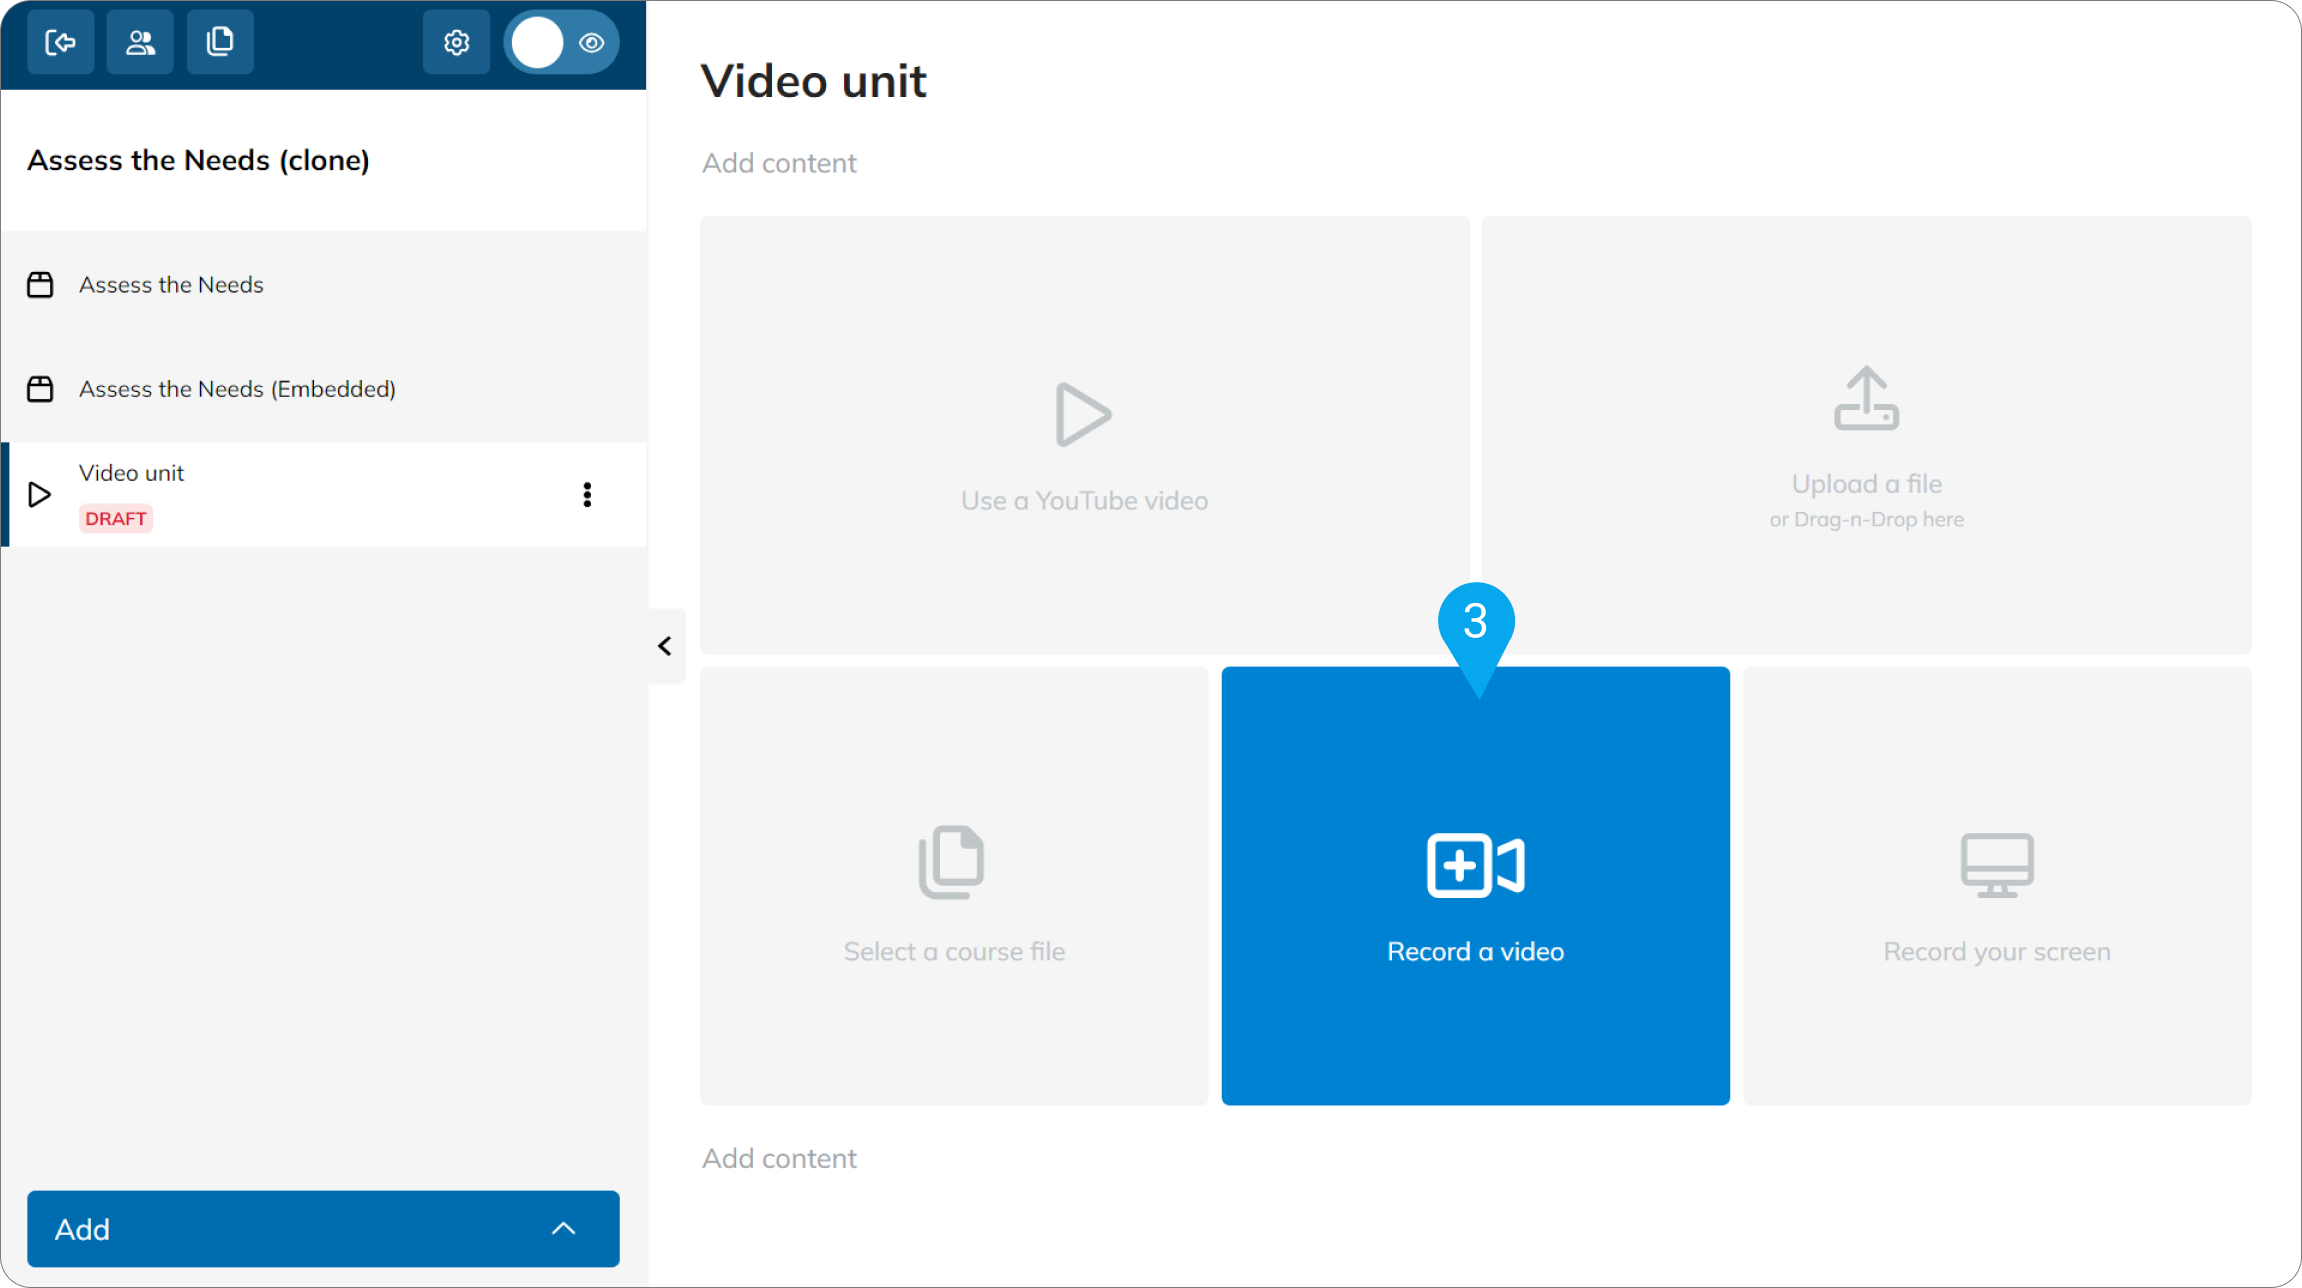The image size is (2302, 1288).
Task: Click the Select a course file icon
Action: [952, 862]
